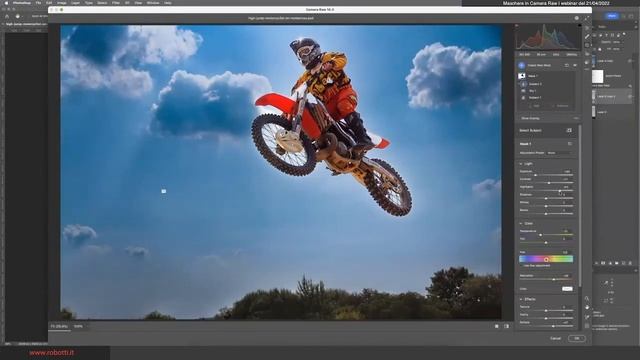Select the Masking tool in Camera Raw strip
The width and height of the screenshot is (640, 360).
(x=587, y=45)
